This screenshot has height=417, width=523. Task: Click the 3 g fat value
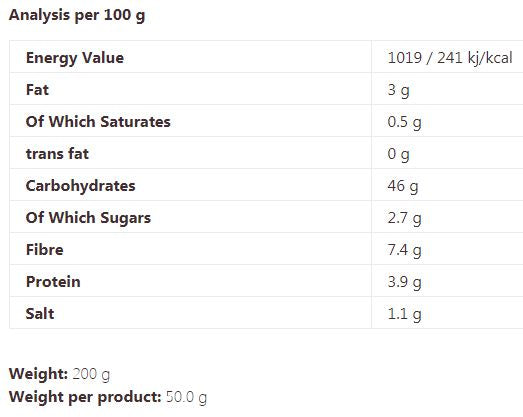[399, 90]
